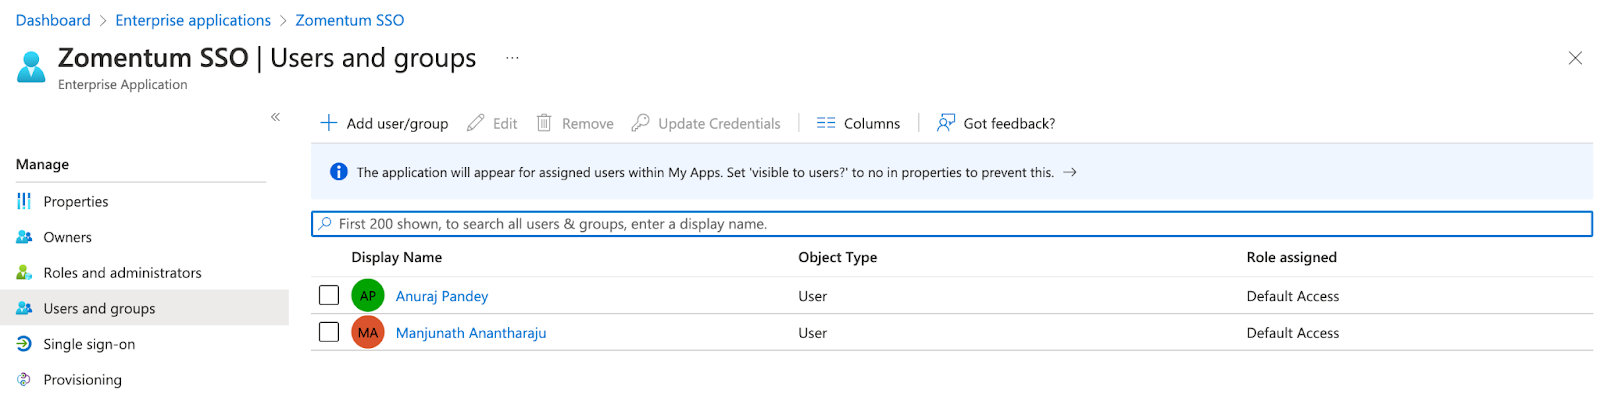Click User type in Manjunath Anantharaju row
Viewport: 1600px width, 405px height.
click(x=812, y=333)
